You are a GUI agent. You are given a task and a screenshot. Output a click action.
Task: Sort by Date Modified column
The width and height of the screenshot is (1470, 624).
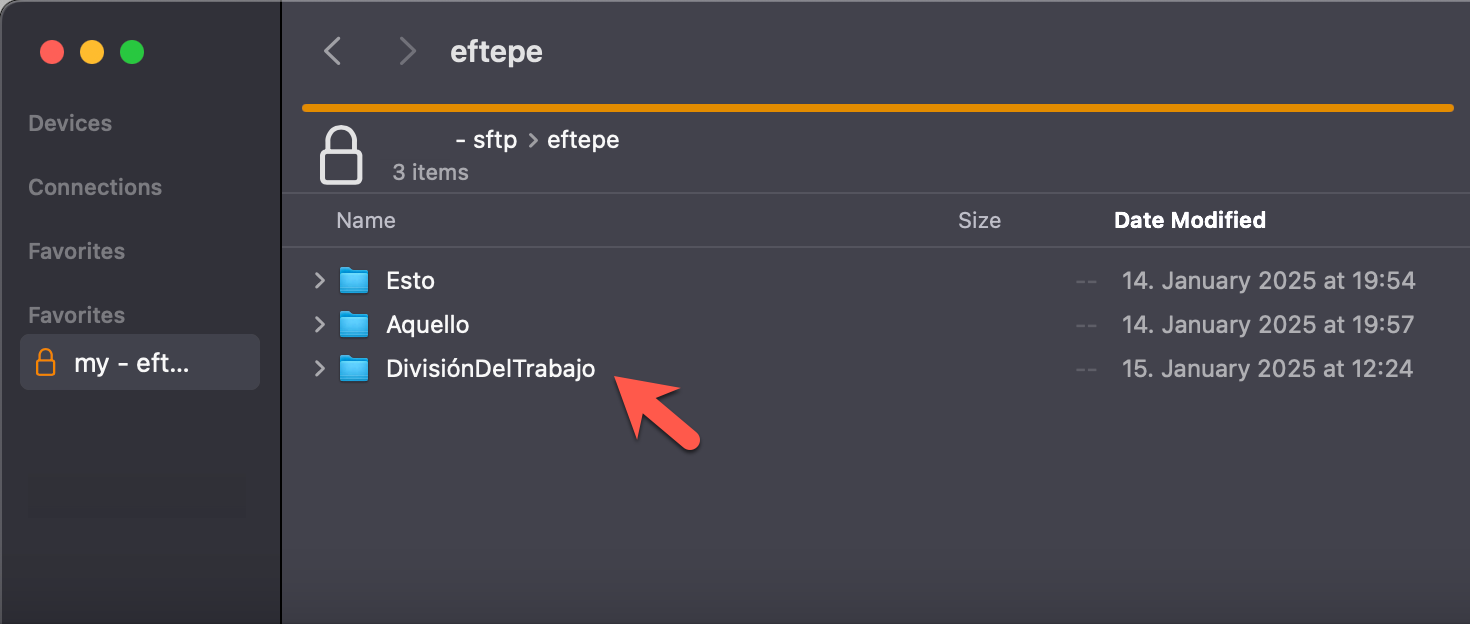pos(1190,221)
